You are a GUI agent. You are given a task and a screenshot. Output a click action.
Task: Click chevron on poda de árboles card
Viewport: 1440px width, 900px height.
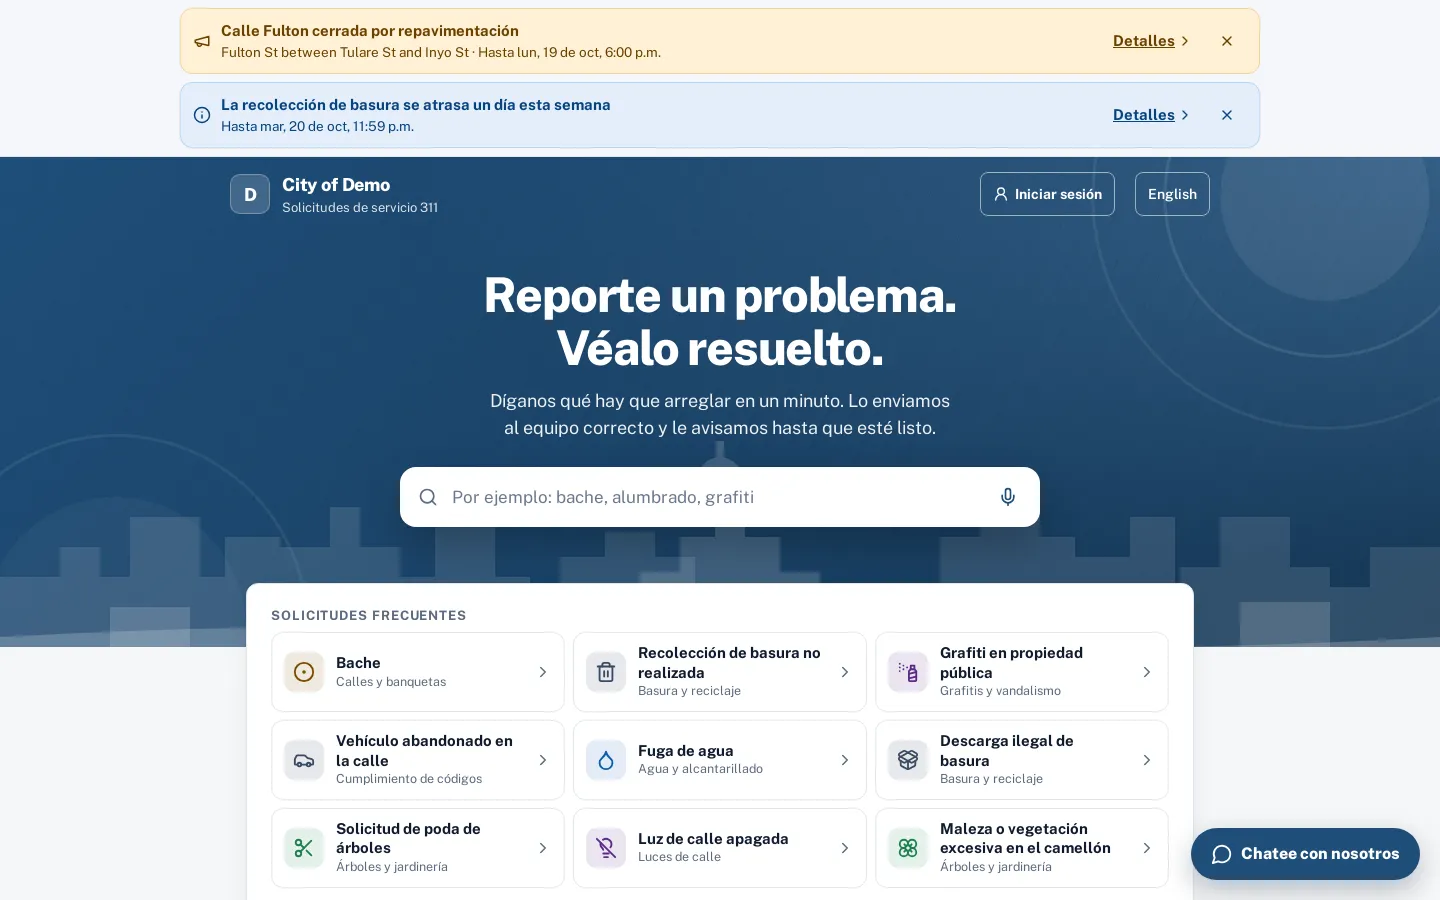tap(543, 848)
